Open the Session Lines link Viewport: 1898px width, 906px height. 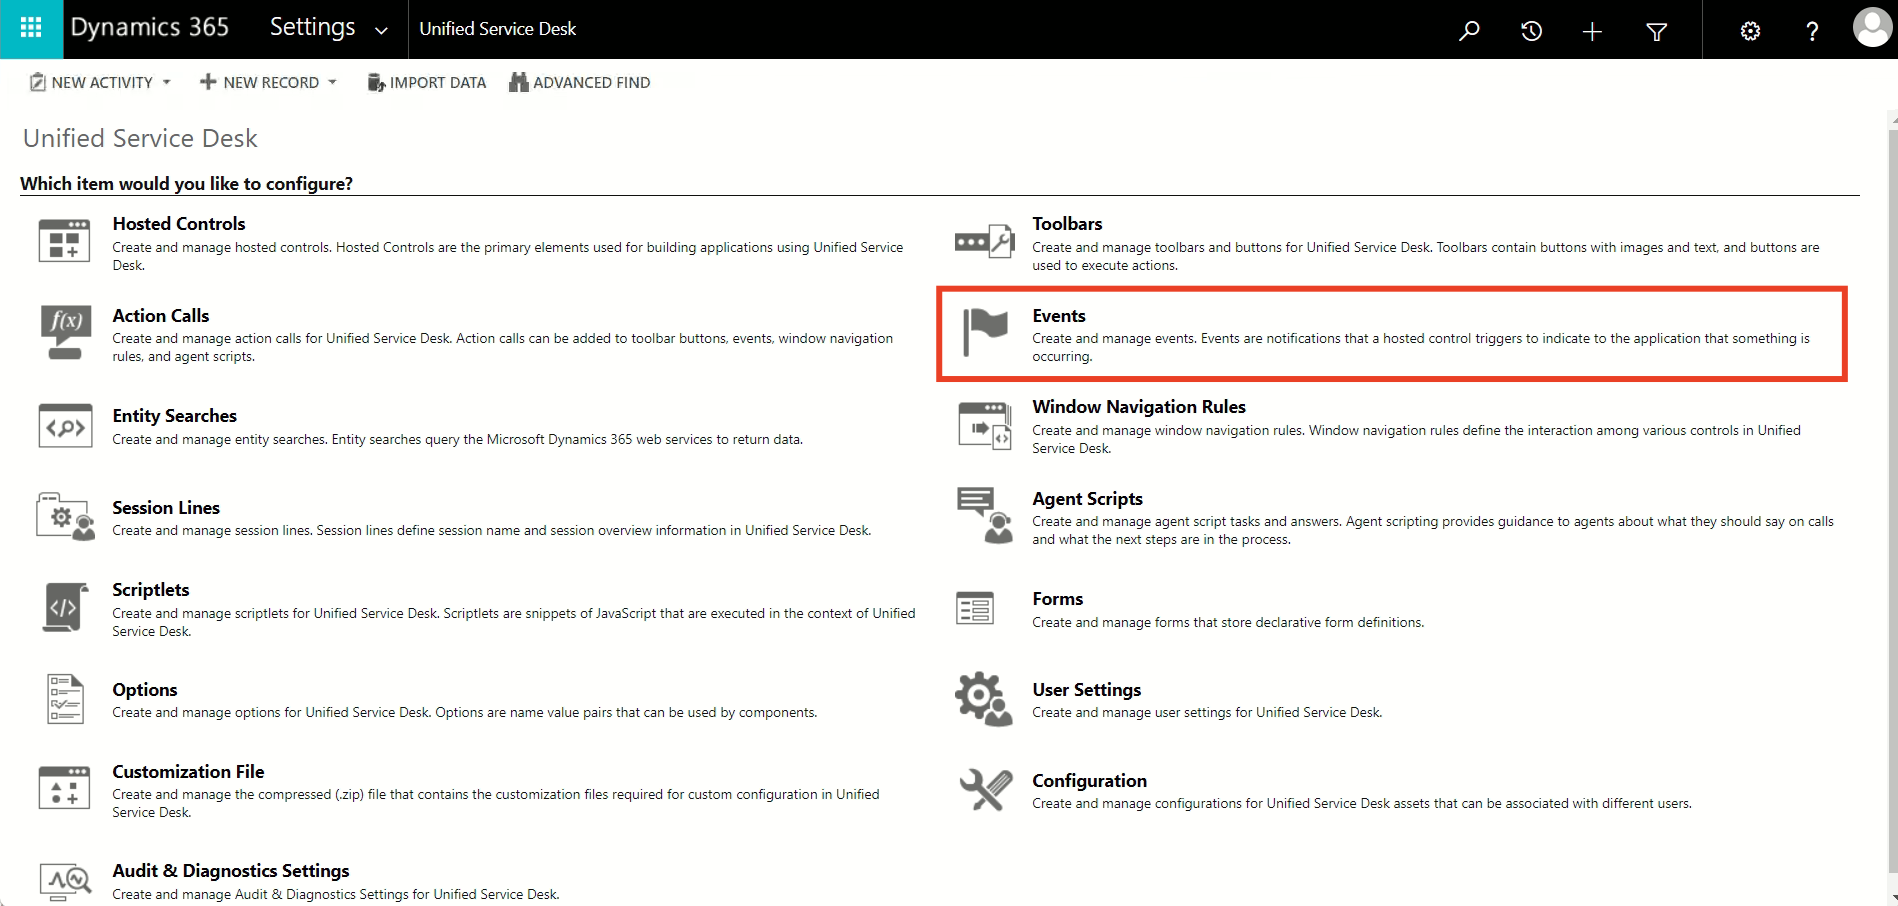click(166, 508)
